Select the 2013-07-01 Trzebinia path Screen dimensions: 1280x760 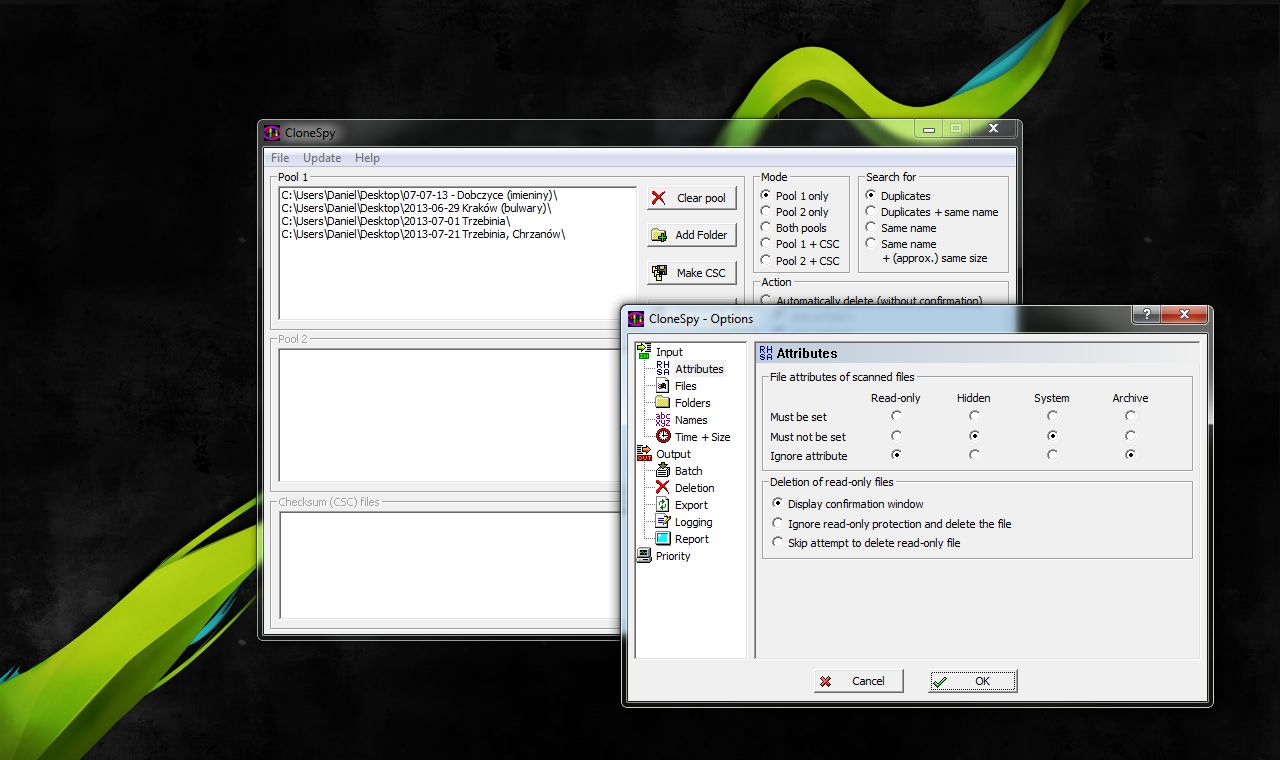pos(396,221)
